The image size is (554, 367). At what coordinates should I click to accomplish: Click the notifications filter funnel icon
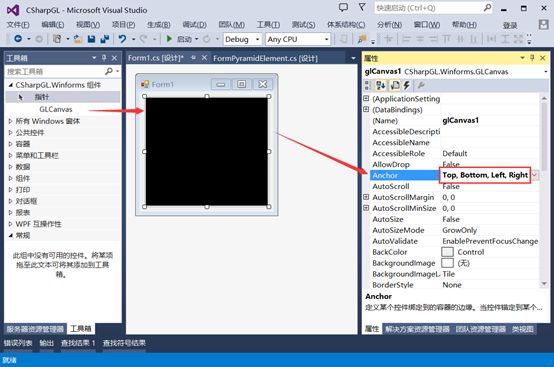coord(362,7)
